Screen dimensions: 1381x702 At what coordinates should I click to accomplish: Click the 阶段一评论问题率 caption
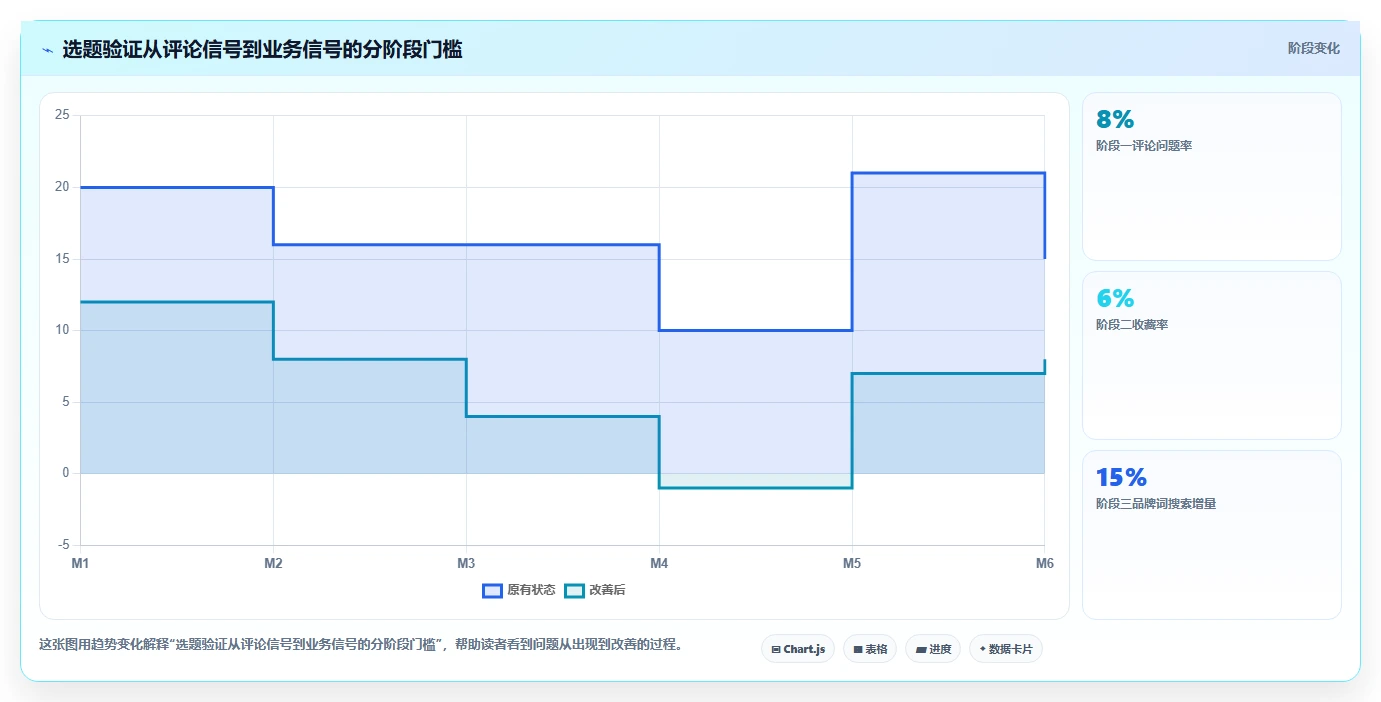(x=1144, y=146)
